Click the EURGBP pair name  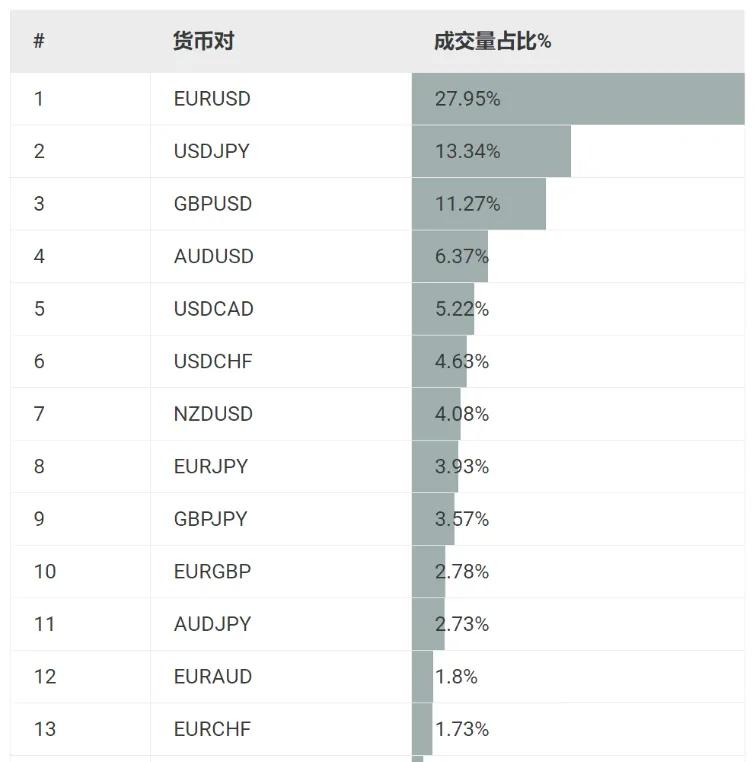pos(212,571)
